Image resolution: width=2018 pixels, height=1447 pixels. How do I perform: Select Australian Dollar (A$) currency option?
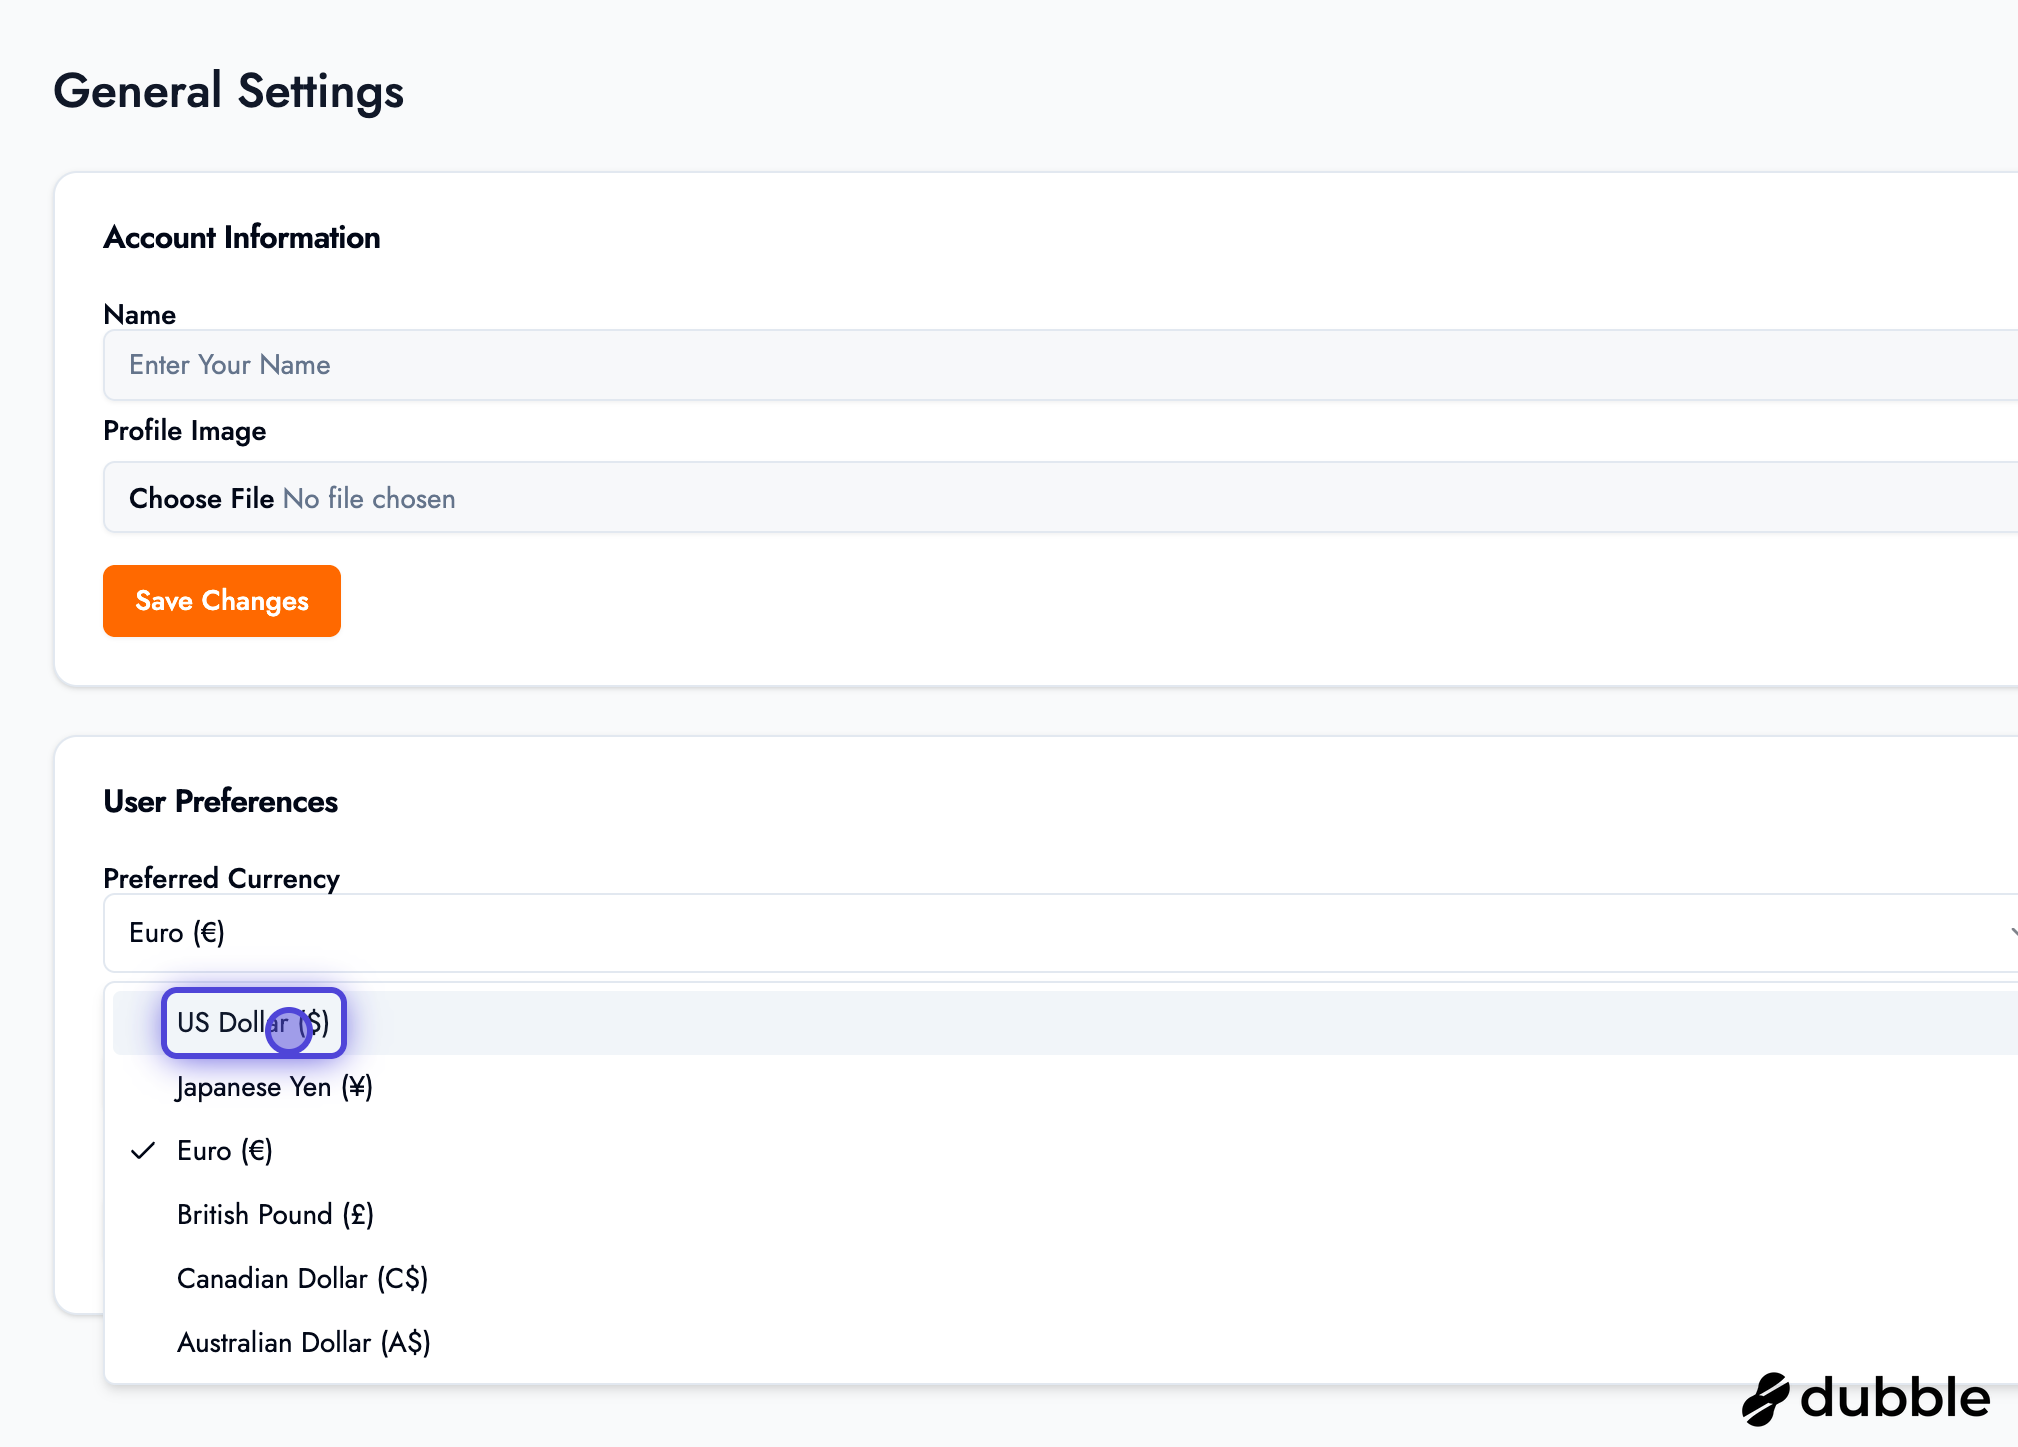click(x=303, y=1342)
